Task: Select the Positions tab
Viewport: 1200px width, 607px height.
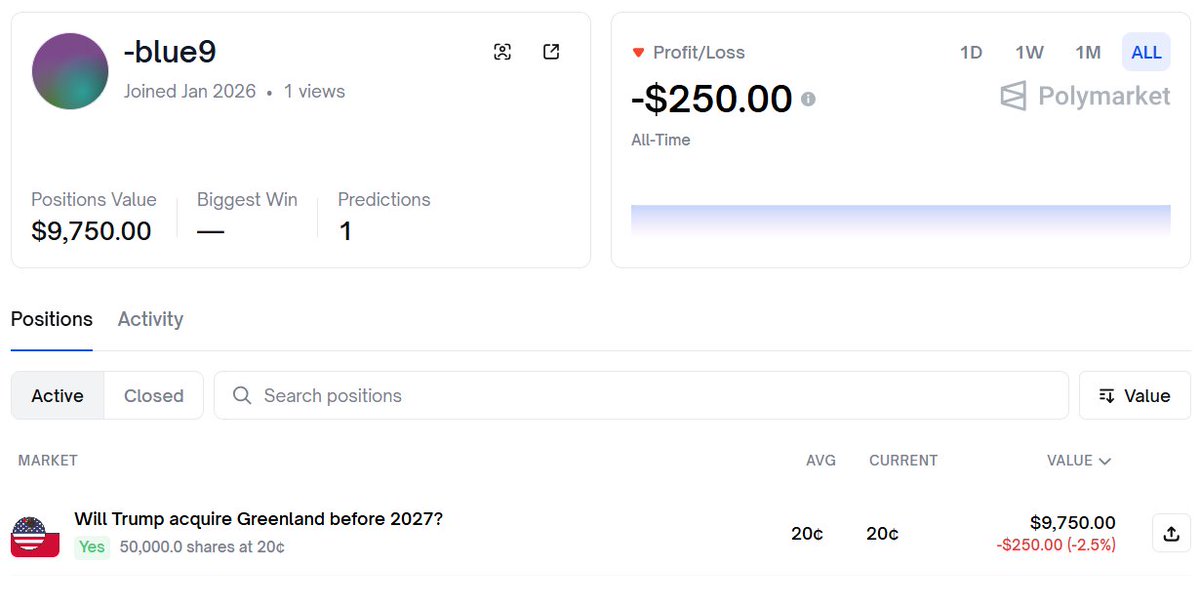Action: [x=52, y=319]
